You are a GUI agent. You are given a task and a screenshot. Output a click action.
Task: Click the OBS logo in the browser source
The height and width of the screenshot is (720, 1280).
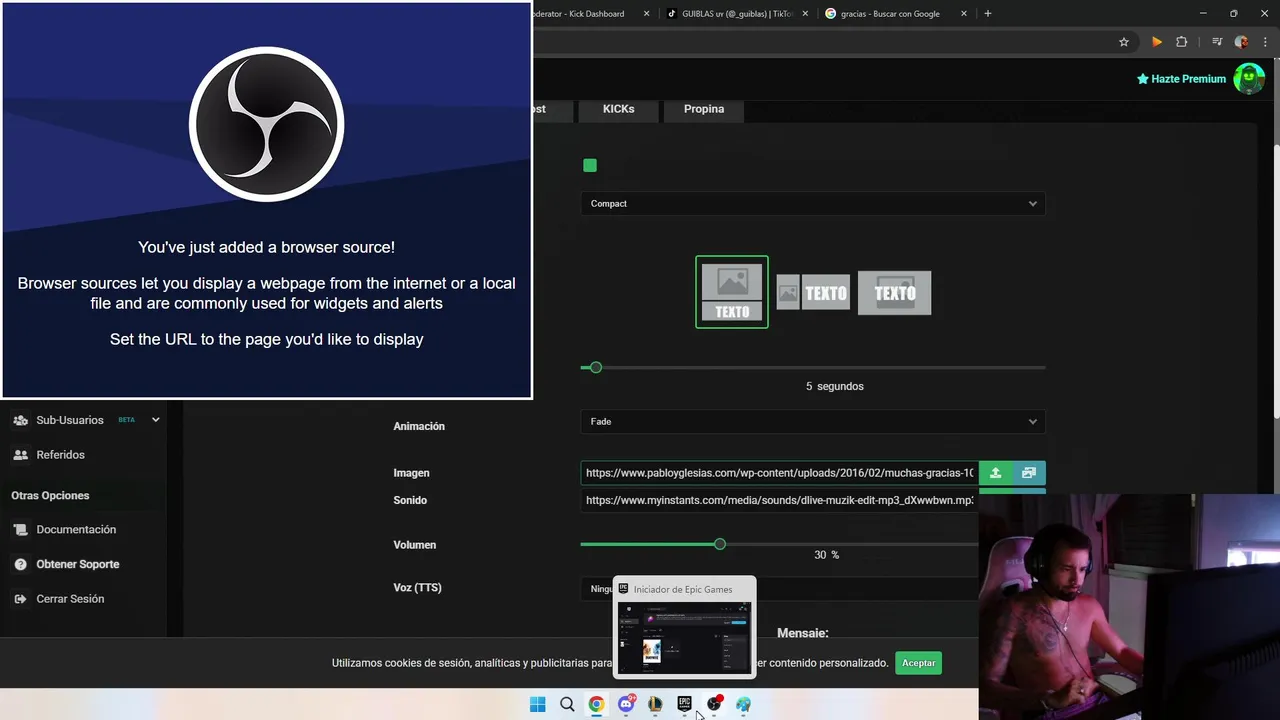[267, 124]
